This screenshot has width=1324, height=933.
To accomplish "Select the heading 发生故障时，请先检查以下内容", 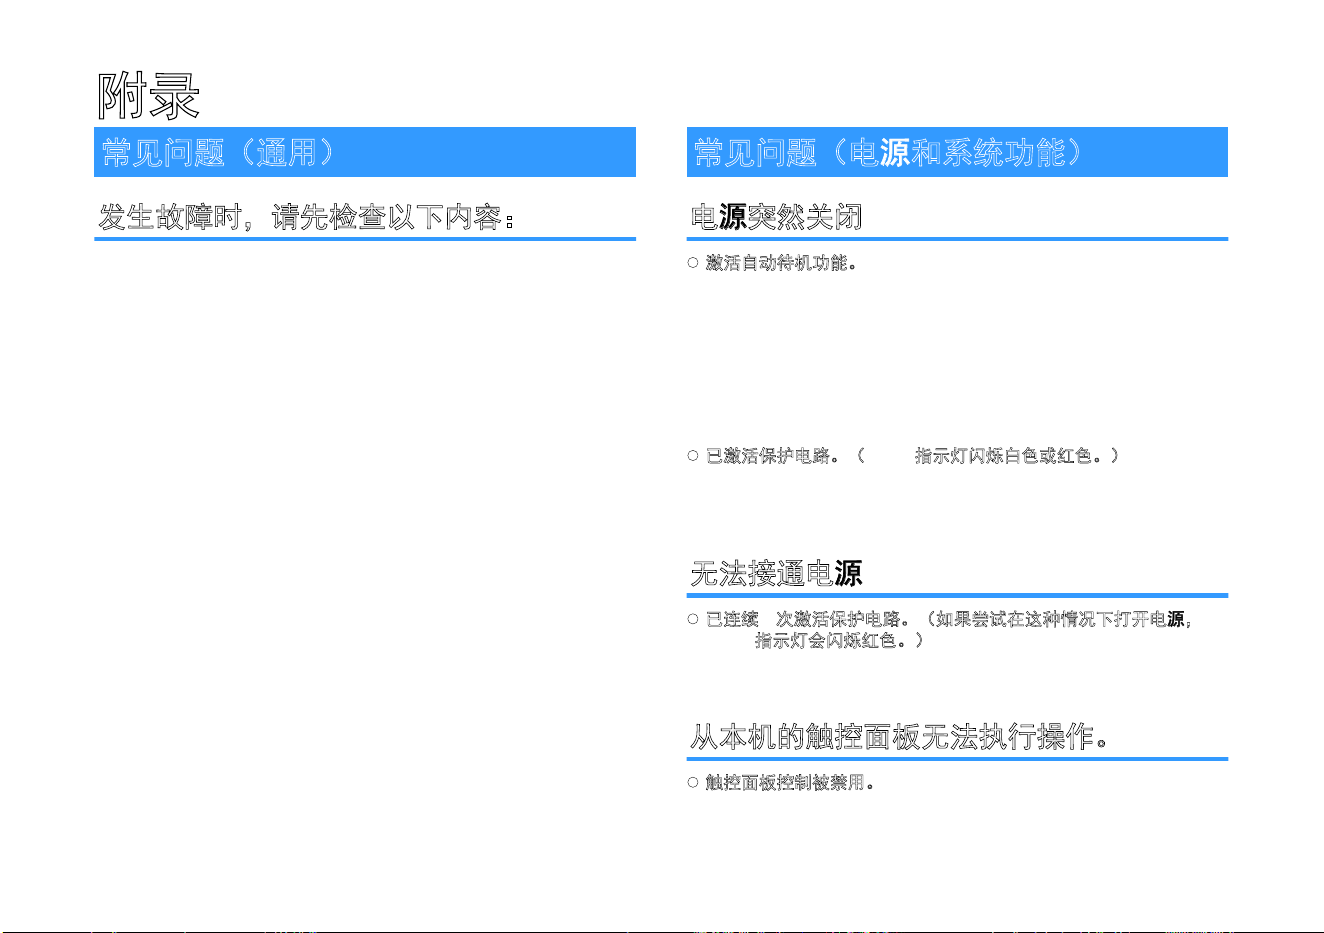I will [306, 217].
